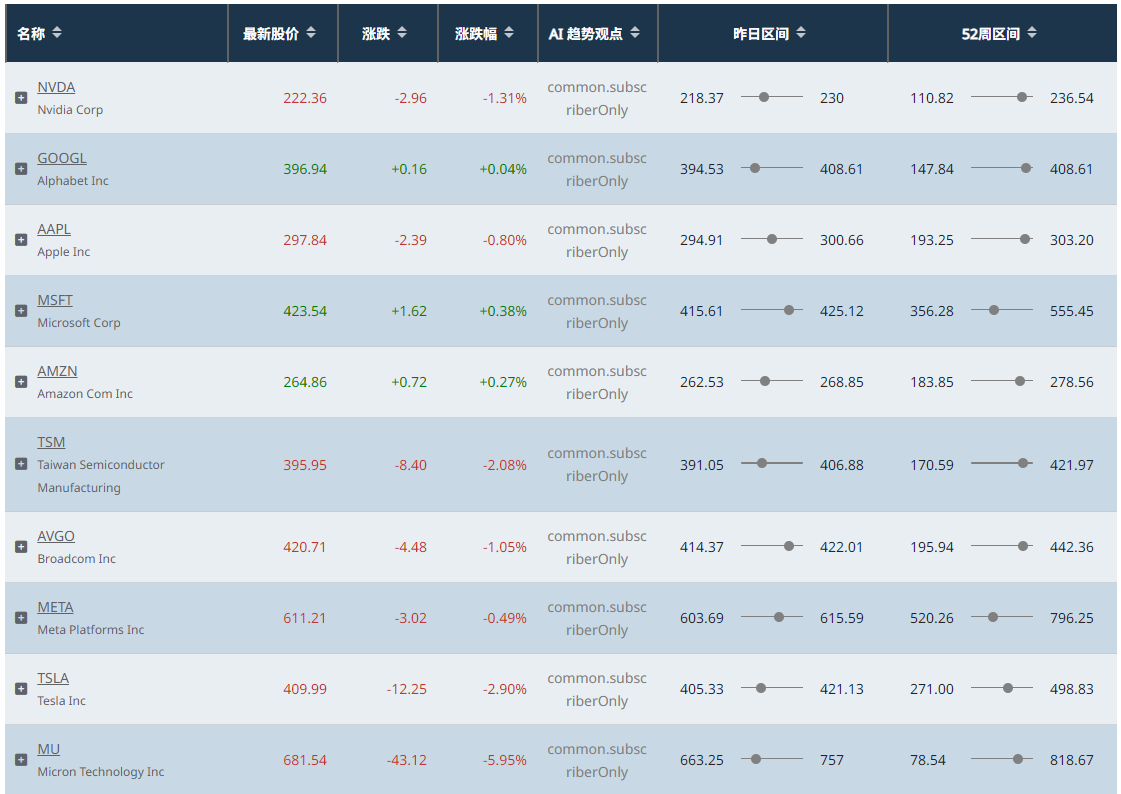
Task: Click META price 611.21
Action: coord(305,618)
